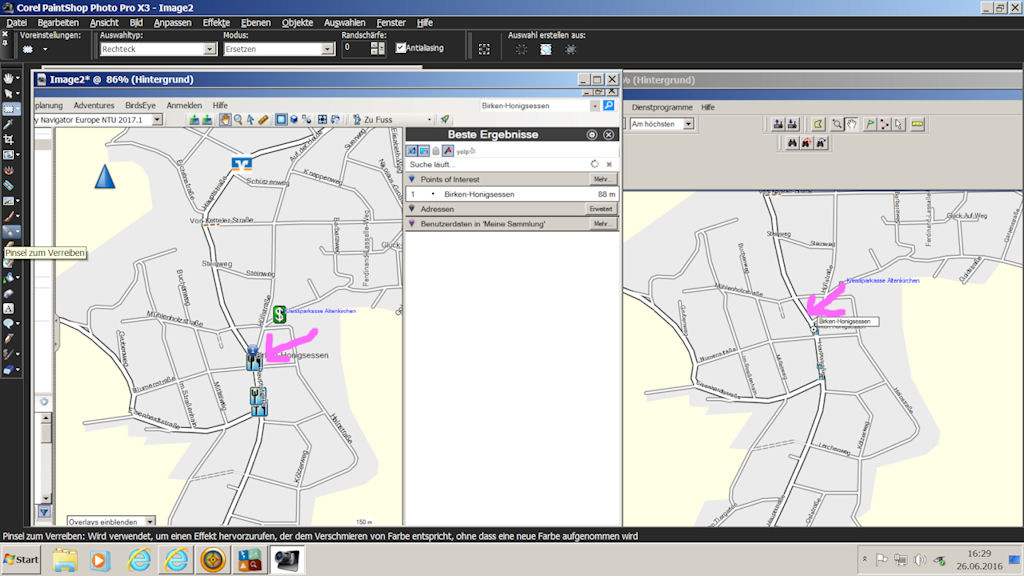Open the Modus Ersetzen dropdown
The width and height of the screenshot is (1024, 576).
(327, 48)
